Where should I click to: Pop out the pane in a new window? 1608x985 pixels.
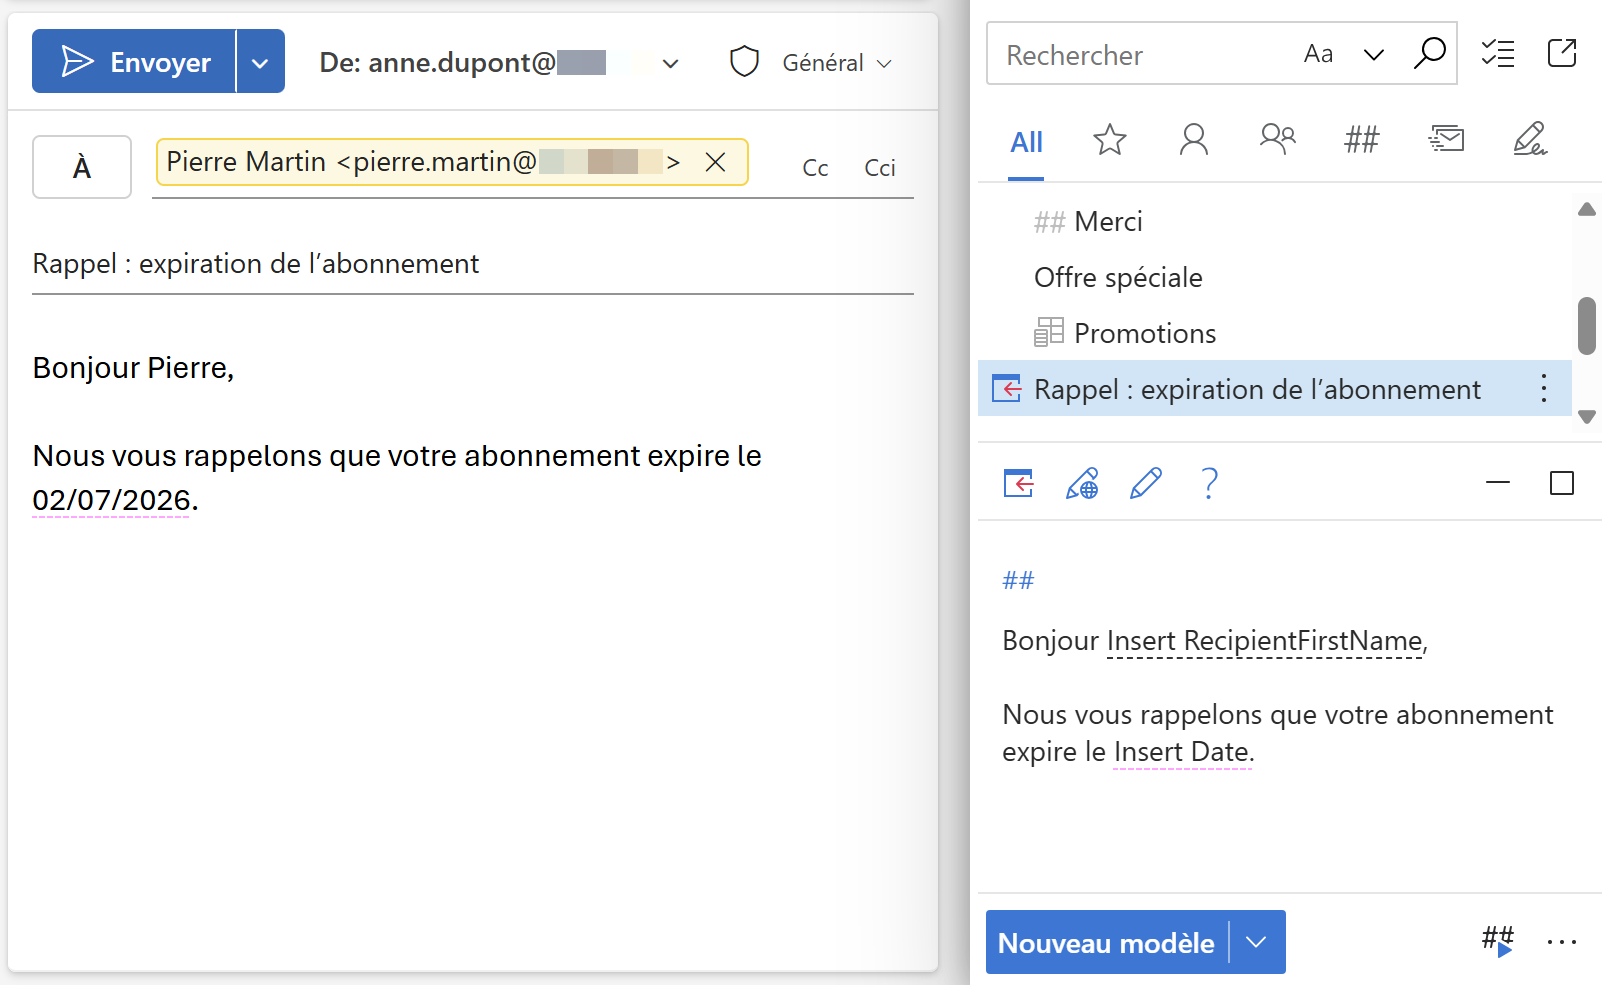coord(1562,53)
